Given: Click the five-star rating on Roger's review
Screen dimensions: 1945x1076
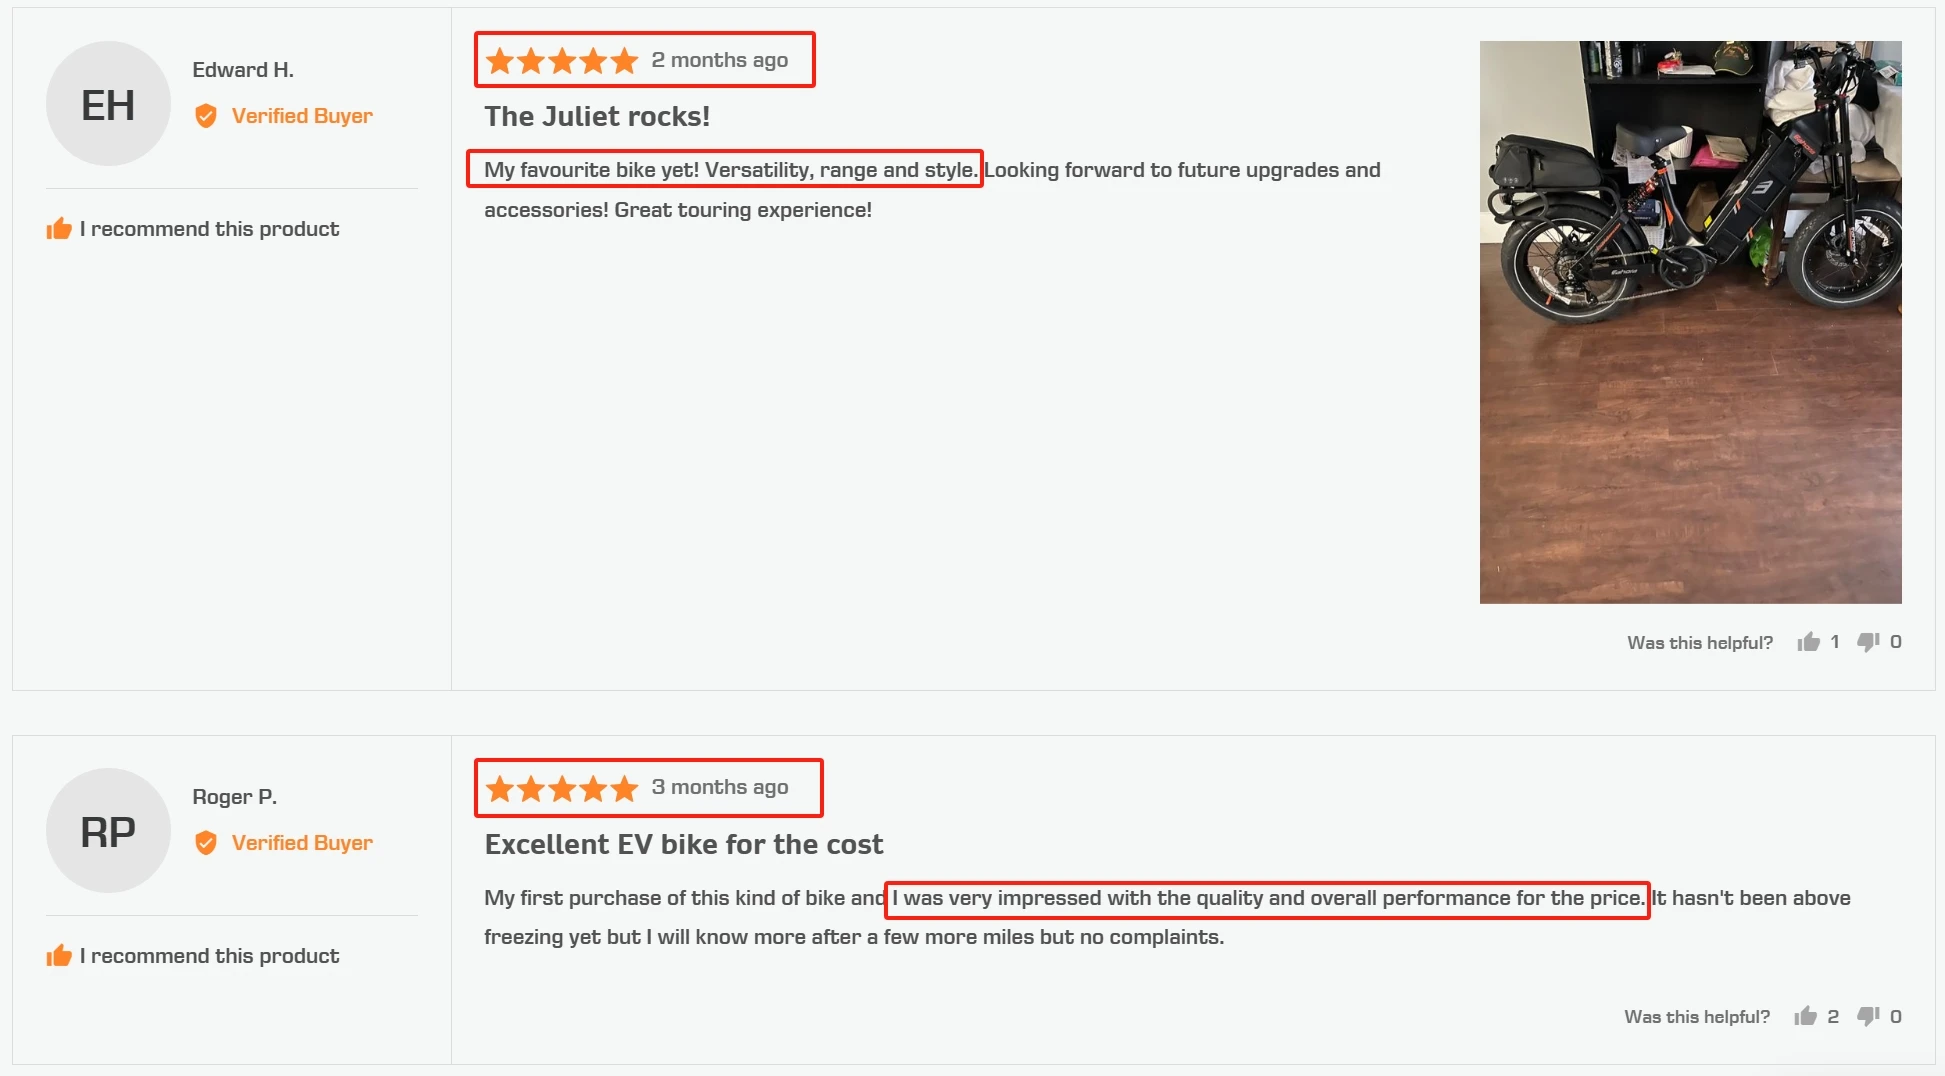Looking at the screenshot, I should pyautogui.click(x=562, y=789).
